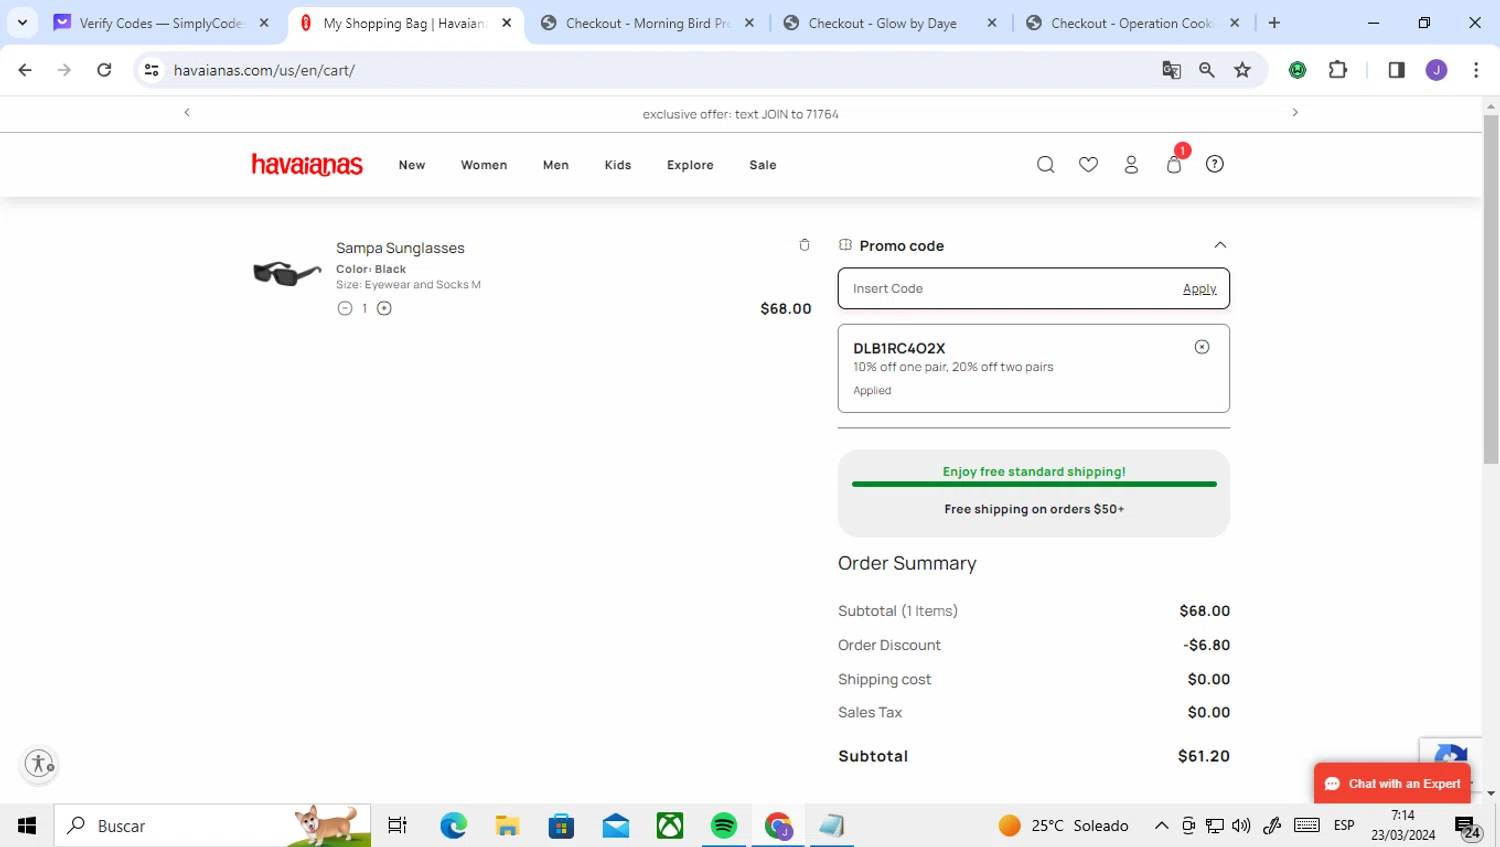Increase Sampa Sunglasses quantity
The image size is (1500, 847).
384,308
